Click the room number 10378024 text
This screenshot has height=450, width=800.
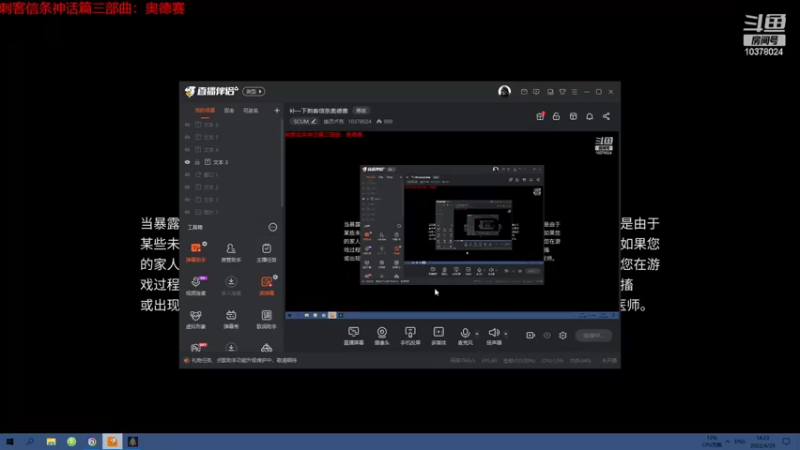[x=360, y=121]
